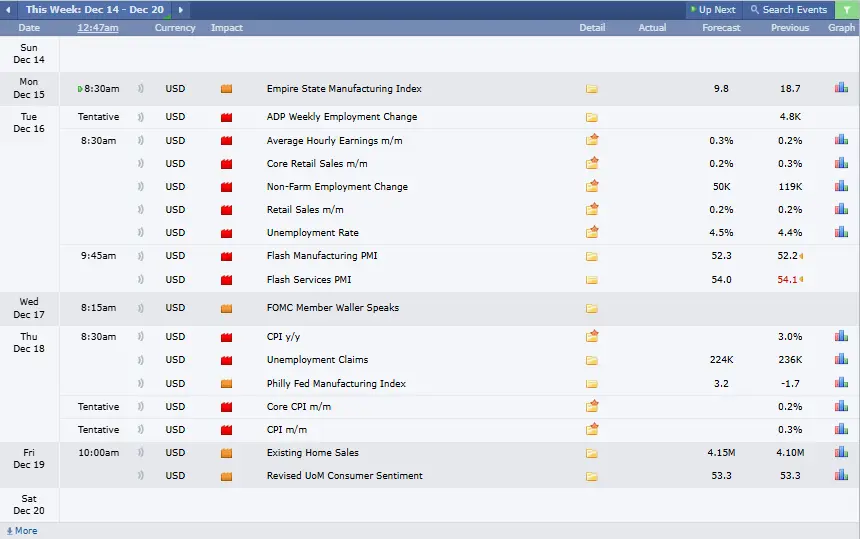Open detail folder for Core CPI m/m
This screenshot has height=539, width=860.
pos(591,406)
